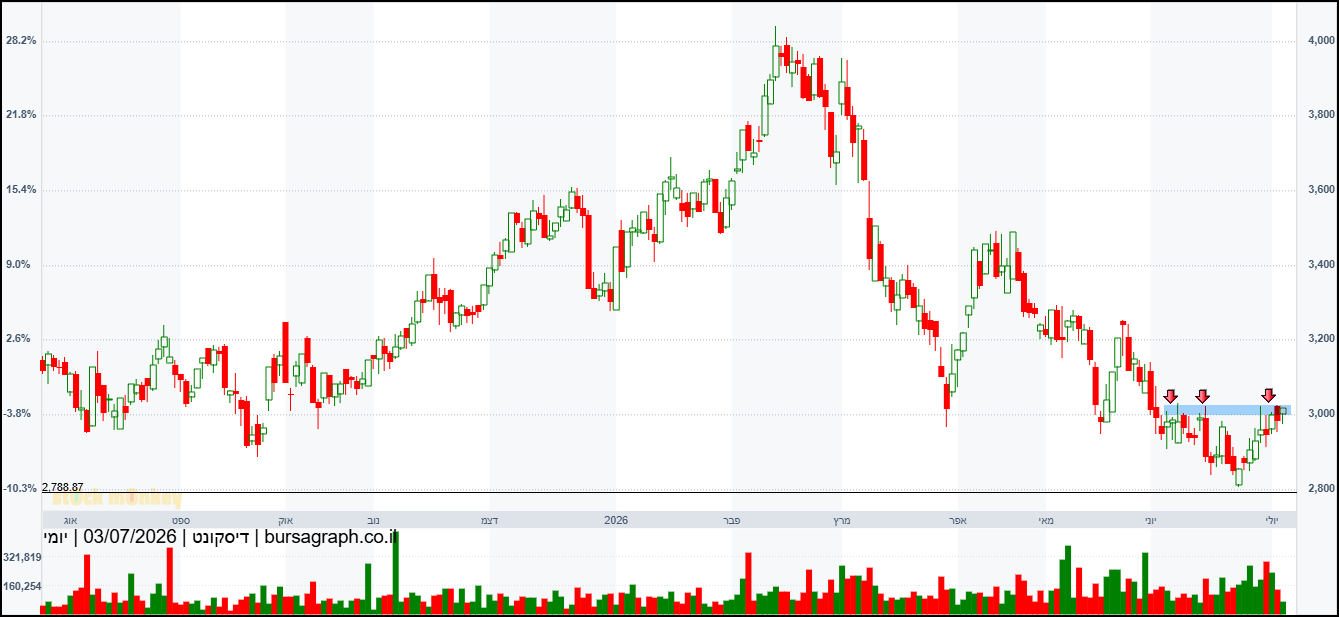Click the yellow Stock Monkey watermark logo
The height and width of the screenshot is (617, 1339).
pos(117,498)
